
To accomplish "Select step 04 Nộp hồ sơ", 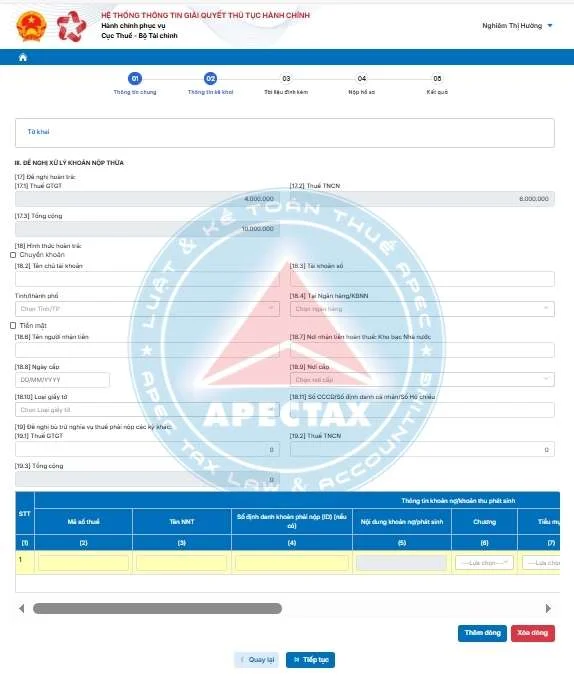I will tap(361, 84).
